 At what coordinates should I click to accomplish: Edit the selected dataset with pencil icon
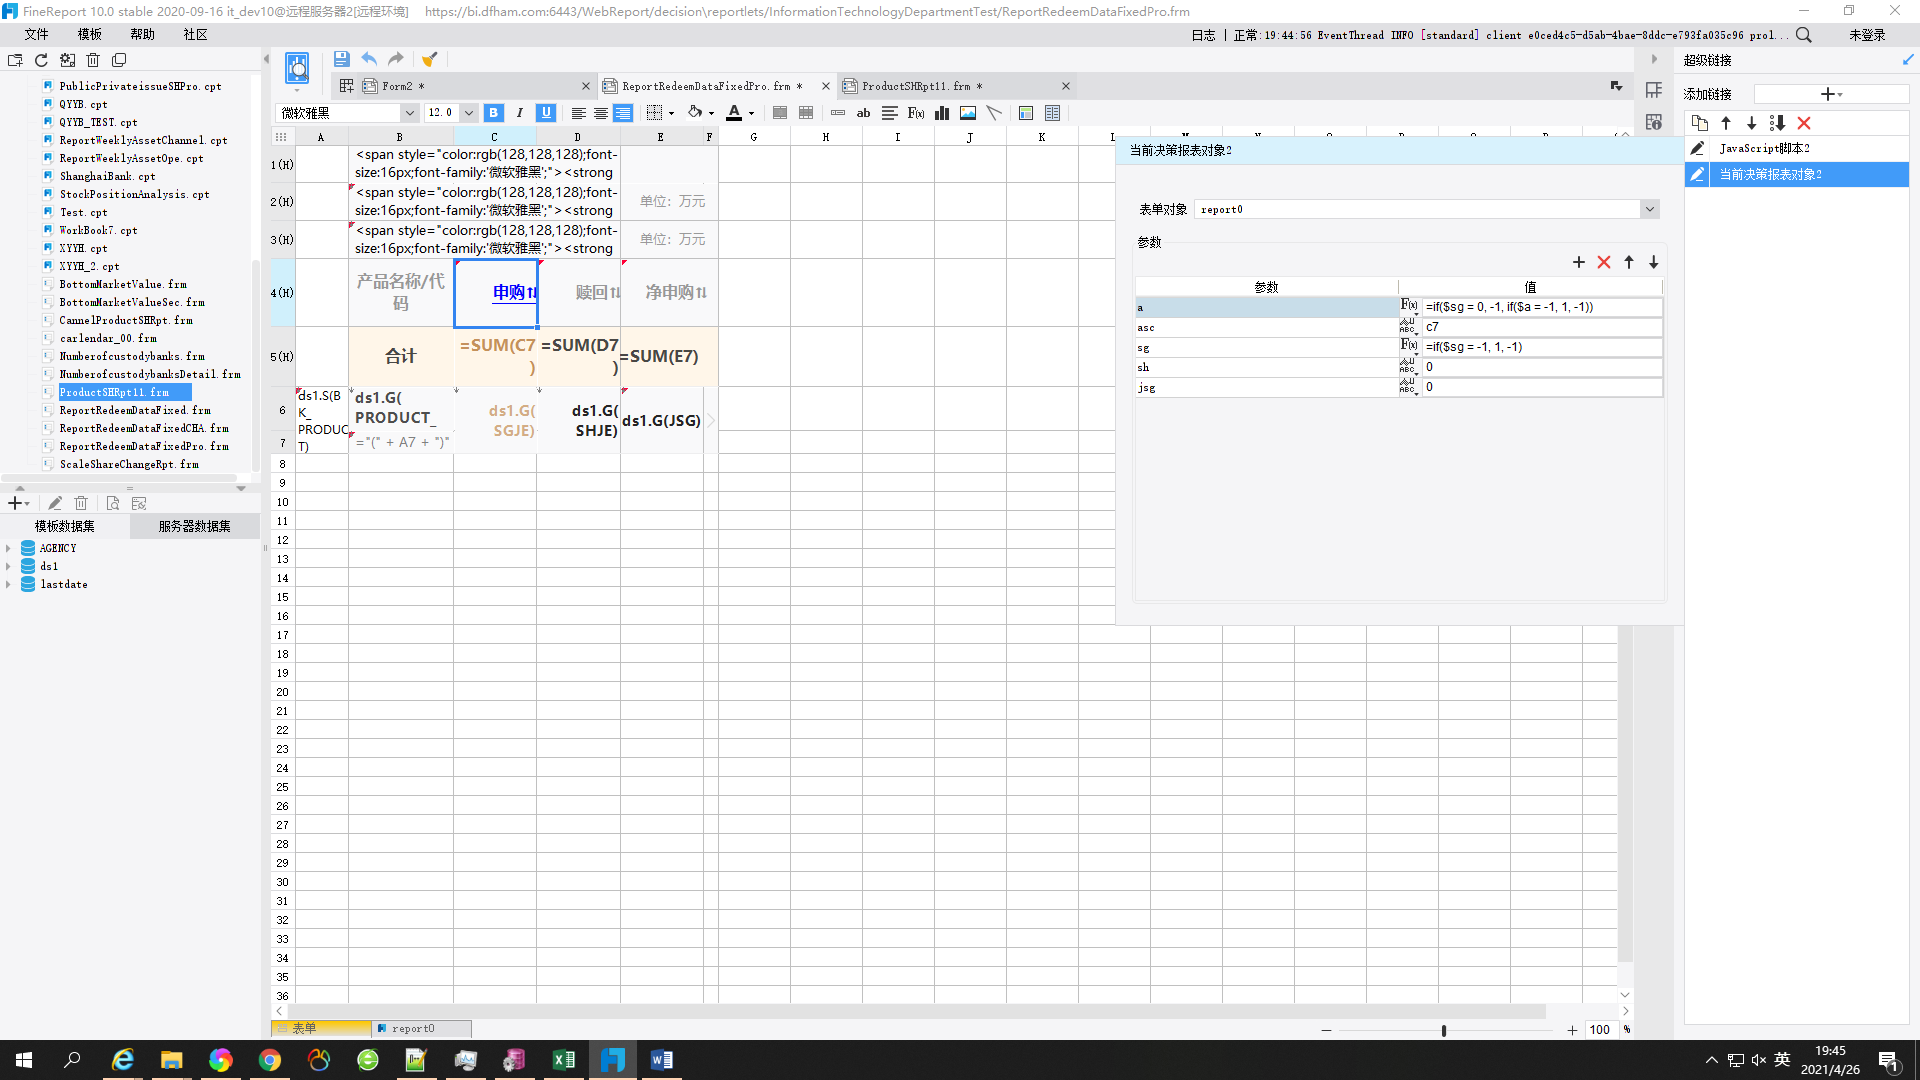(x=55, y=503)
